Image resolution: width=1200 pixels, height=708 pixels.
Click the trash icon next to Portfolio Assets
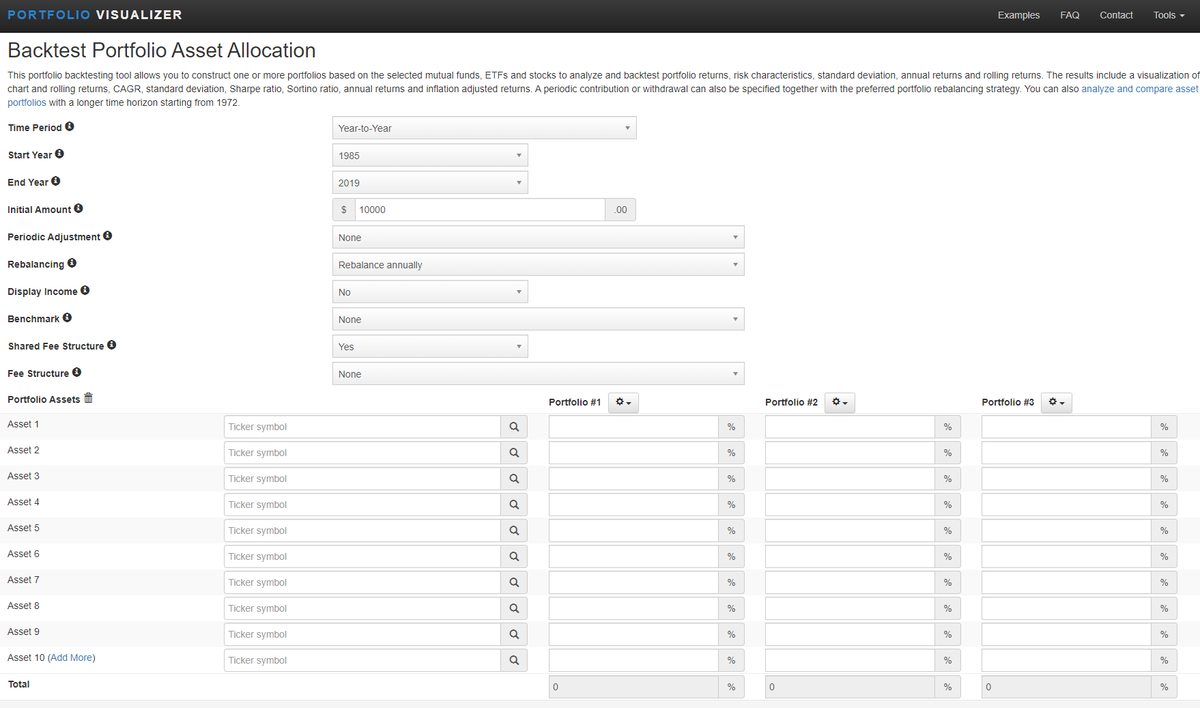click(88, 399)
